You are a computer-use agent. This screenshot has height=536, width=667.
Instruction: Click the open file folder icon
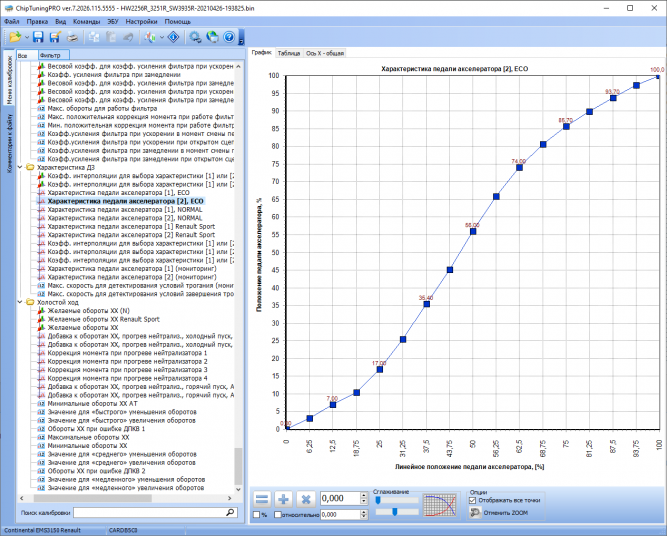[x=15, y=37]
